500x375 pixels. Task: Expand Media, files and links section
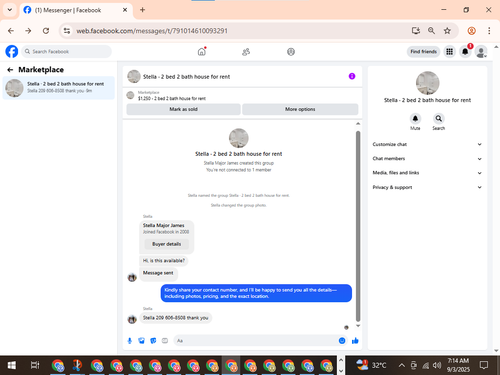click(427, 173)
